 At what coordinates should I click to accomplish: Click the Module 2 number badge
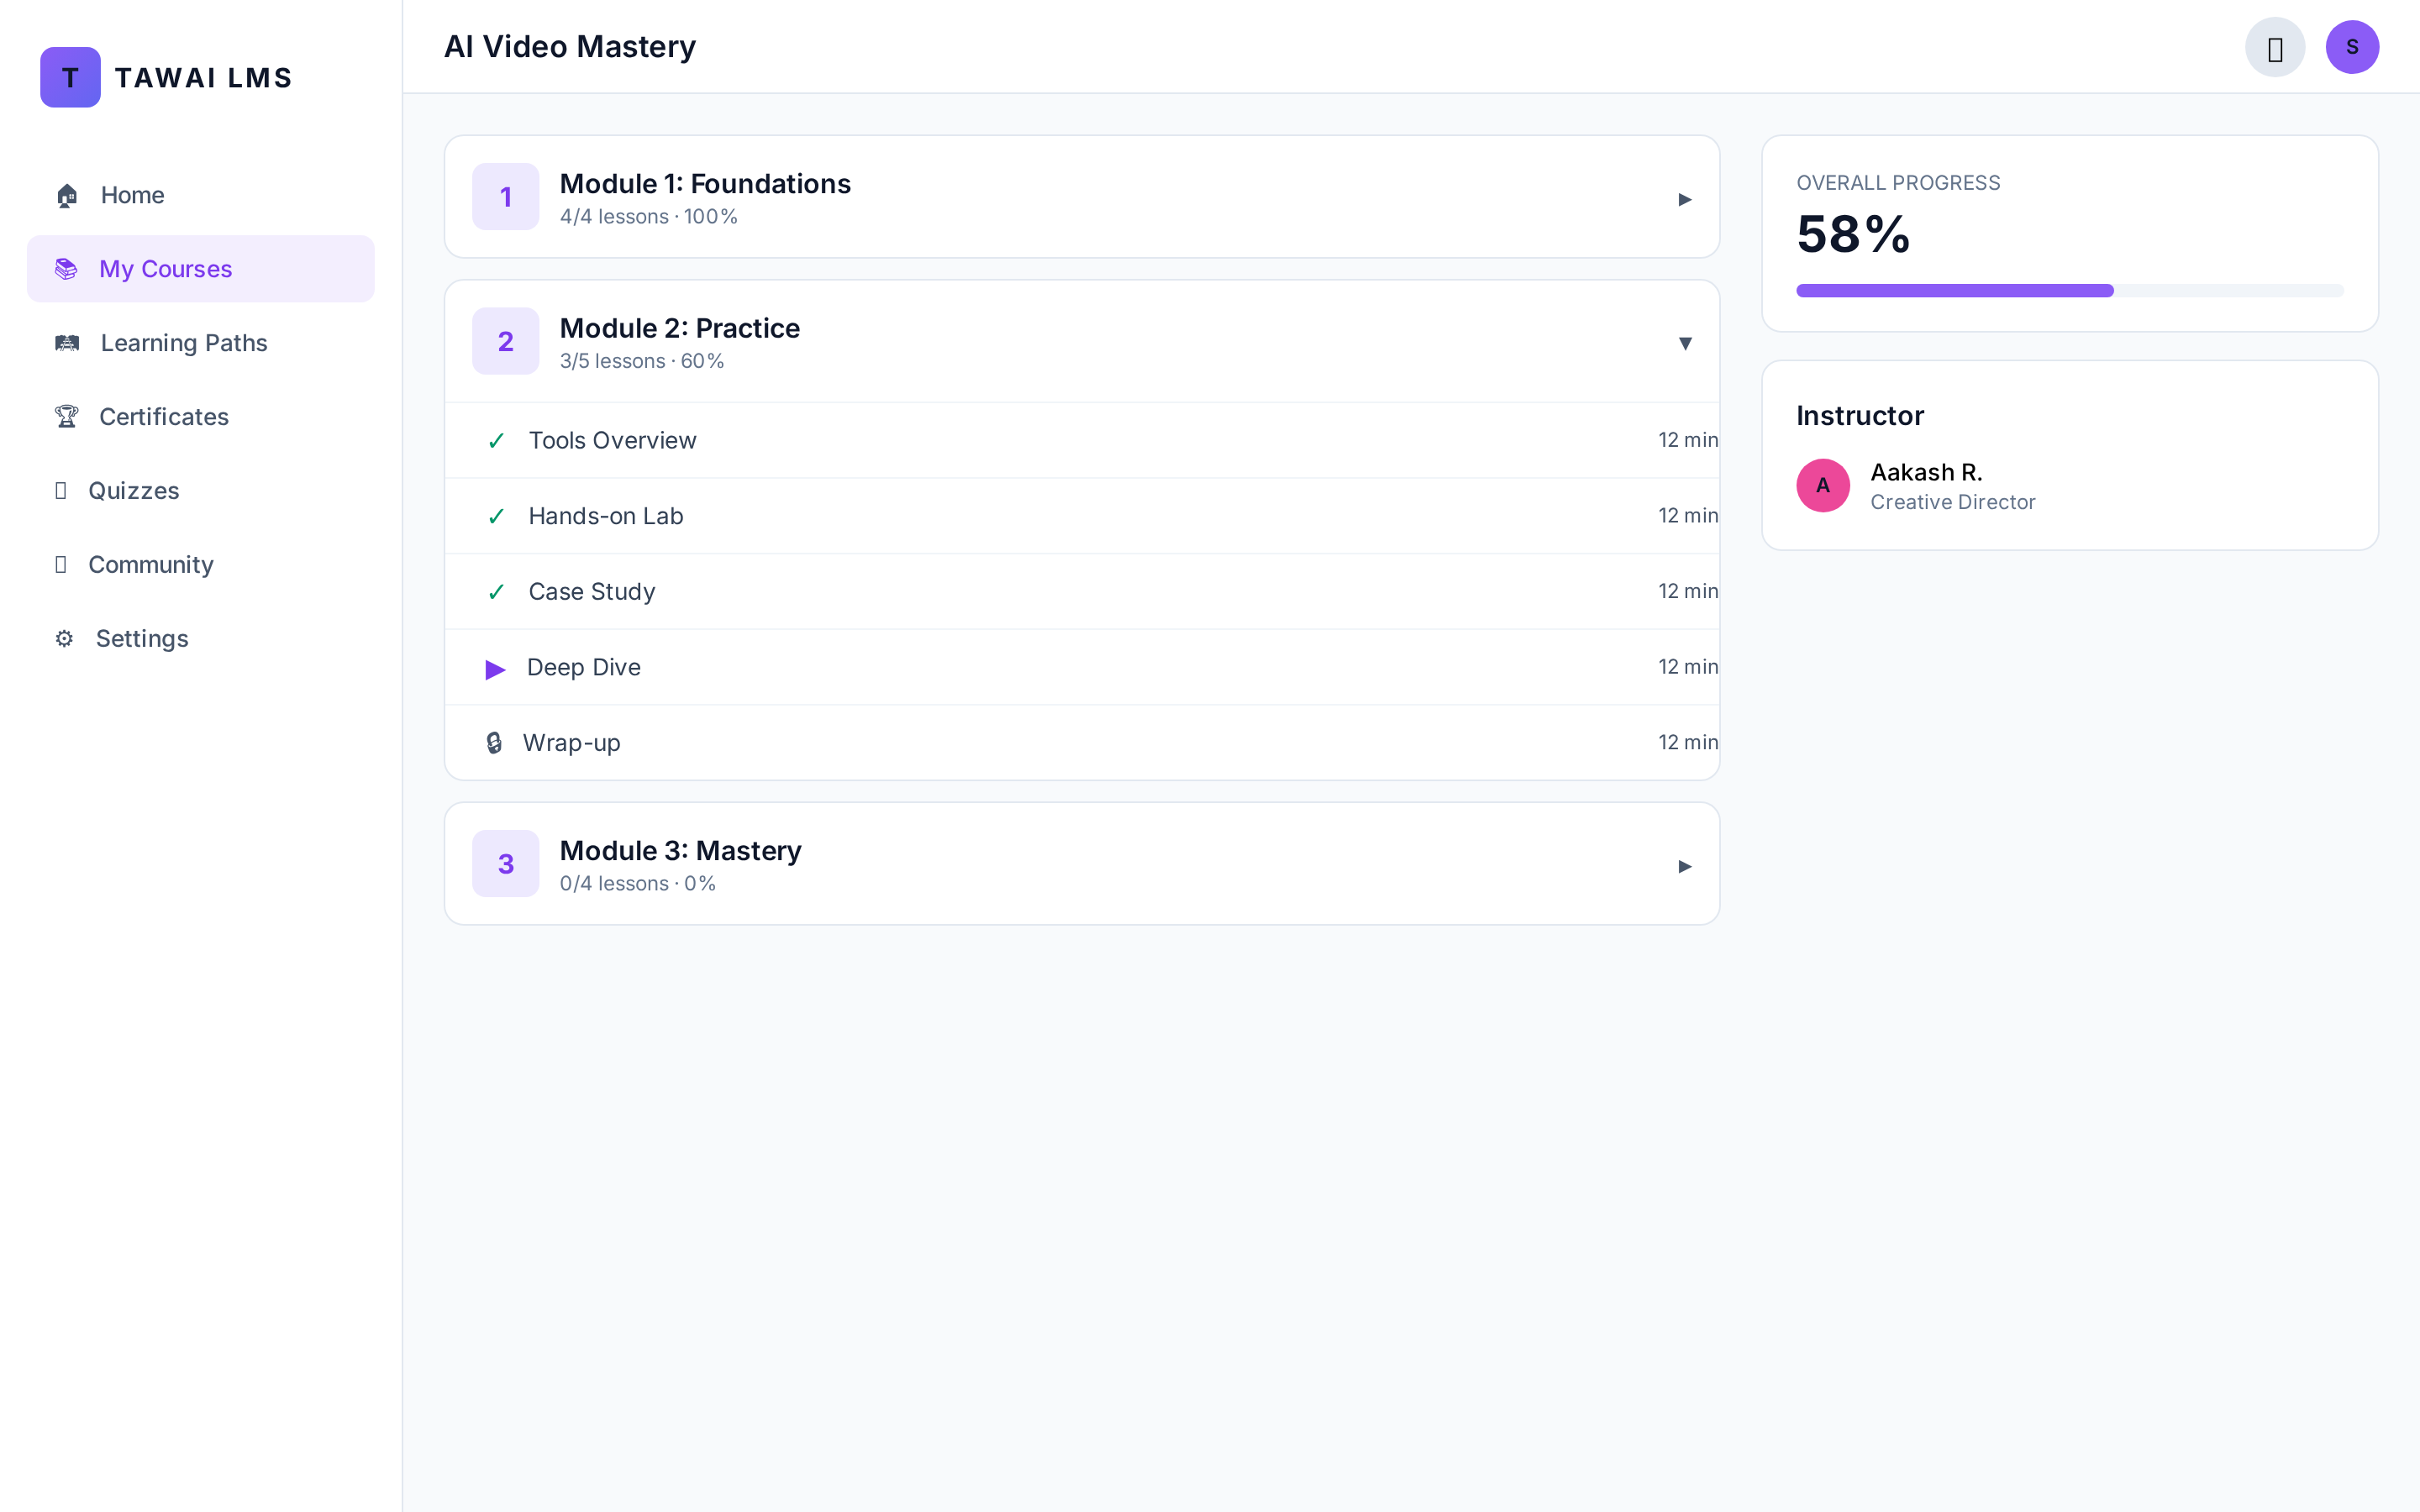coord(506,341)
